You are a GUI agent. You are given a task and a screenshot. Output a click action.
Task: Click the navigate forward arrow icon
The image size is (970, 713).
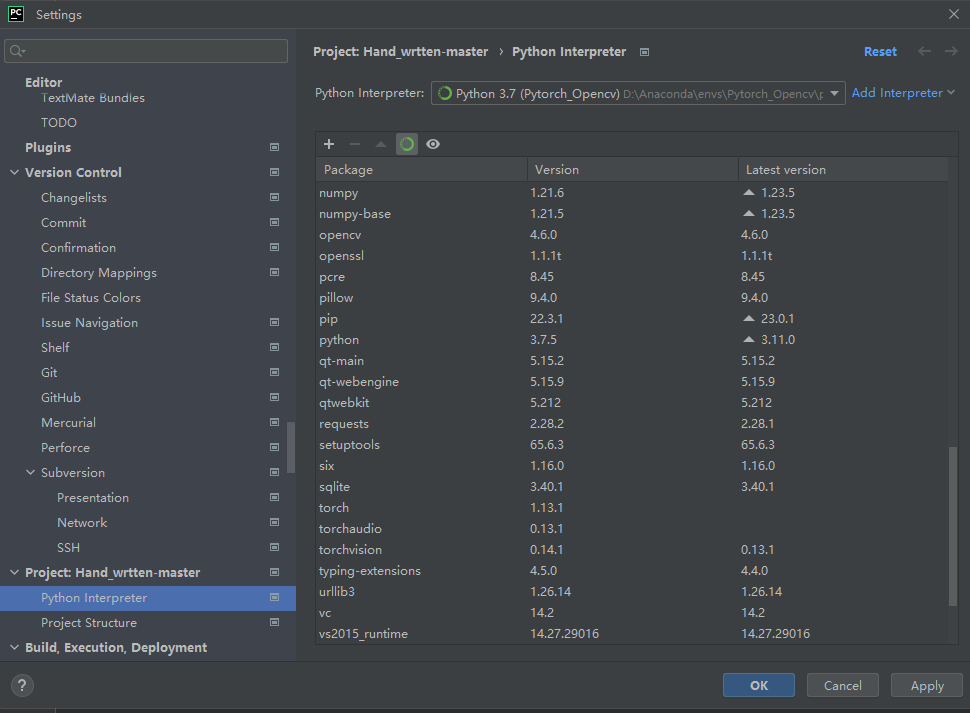point(951,51)
